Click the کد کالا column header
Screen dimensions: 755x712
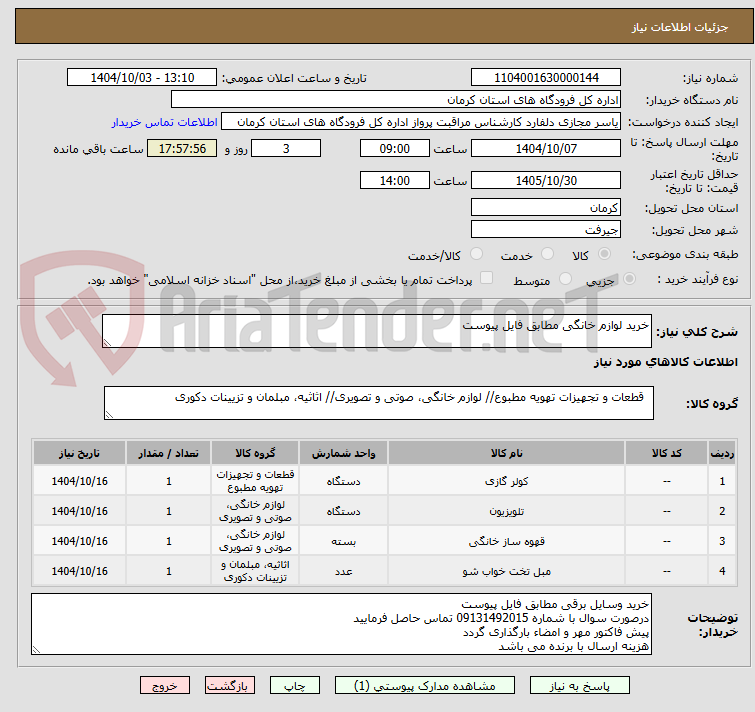click(x=666, y=453)
